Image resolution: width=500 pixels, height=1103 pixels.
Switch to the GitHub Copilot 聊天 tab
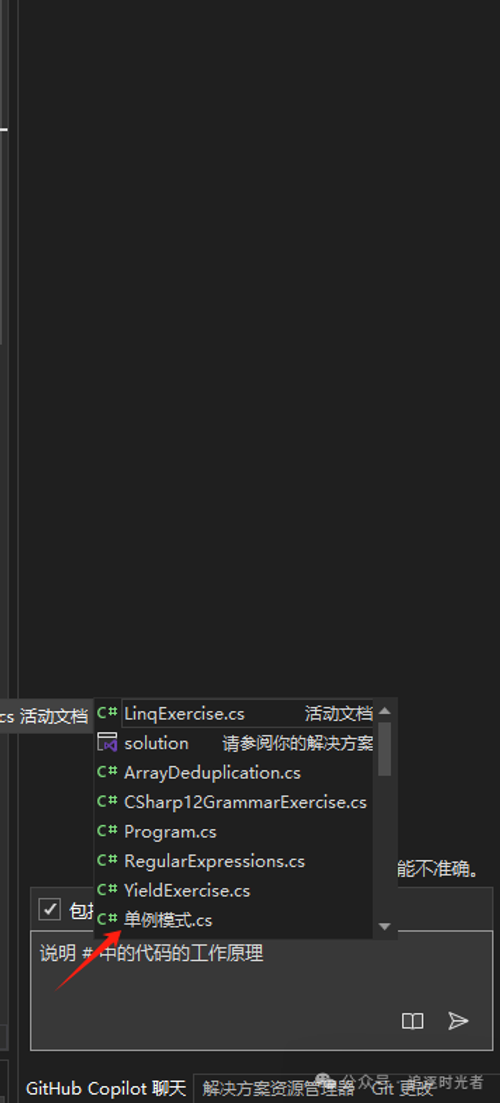point(105,1088)
